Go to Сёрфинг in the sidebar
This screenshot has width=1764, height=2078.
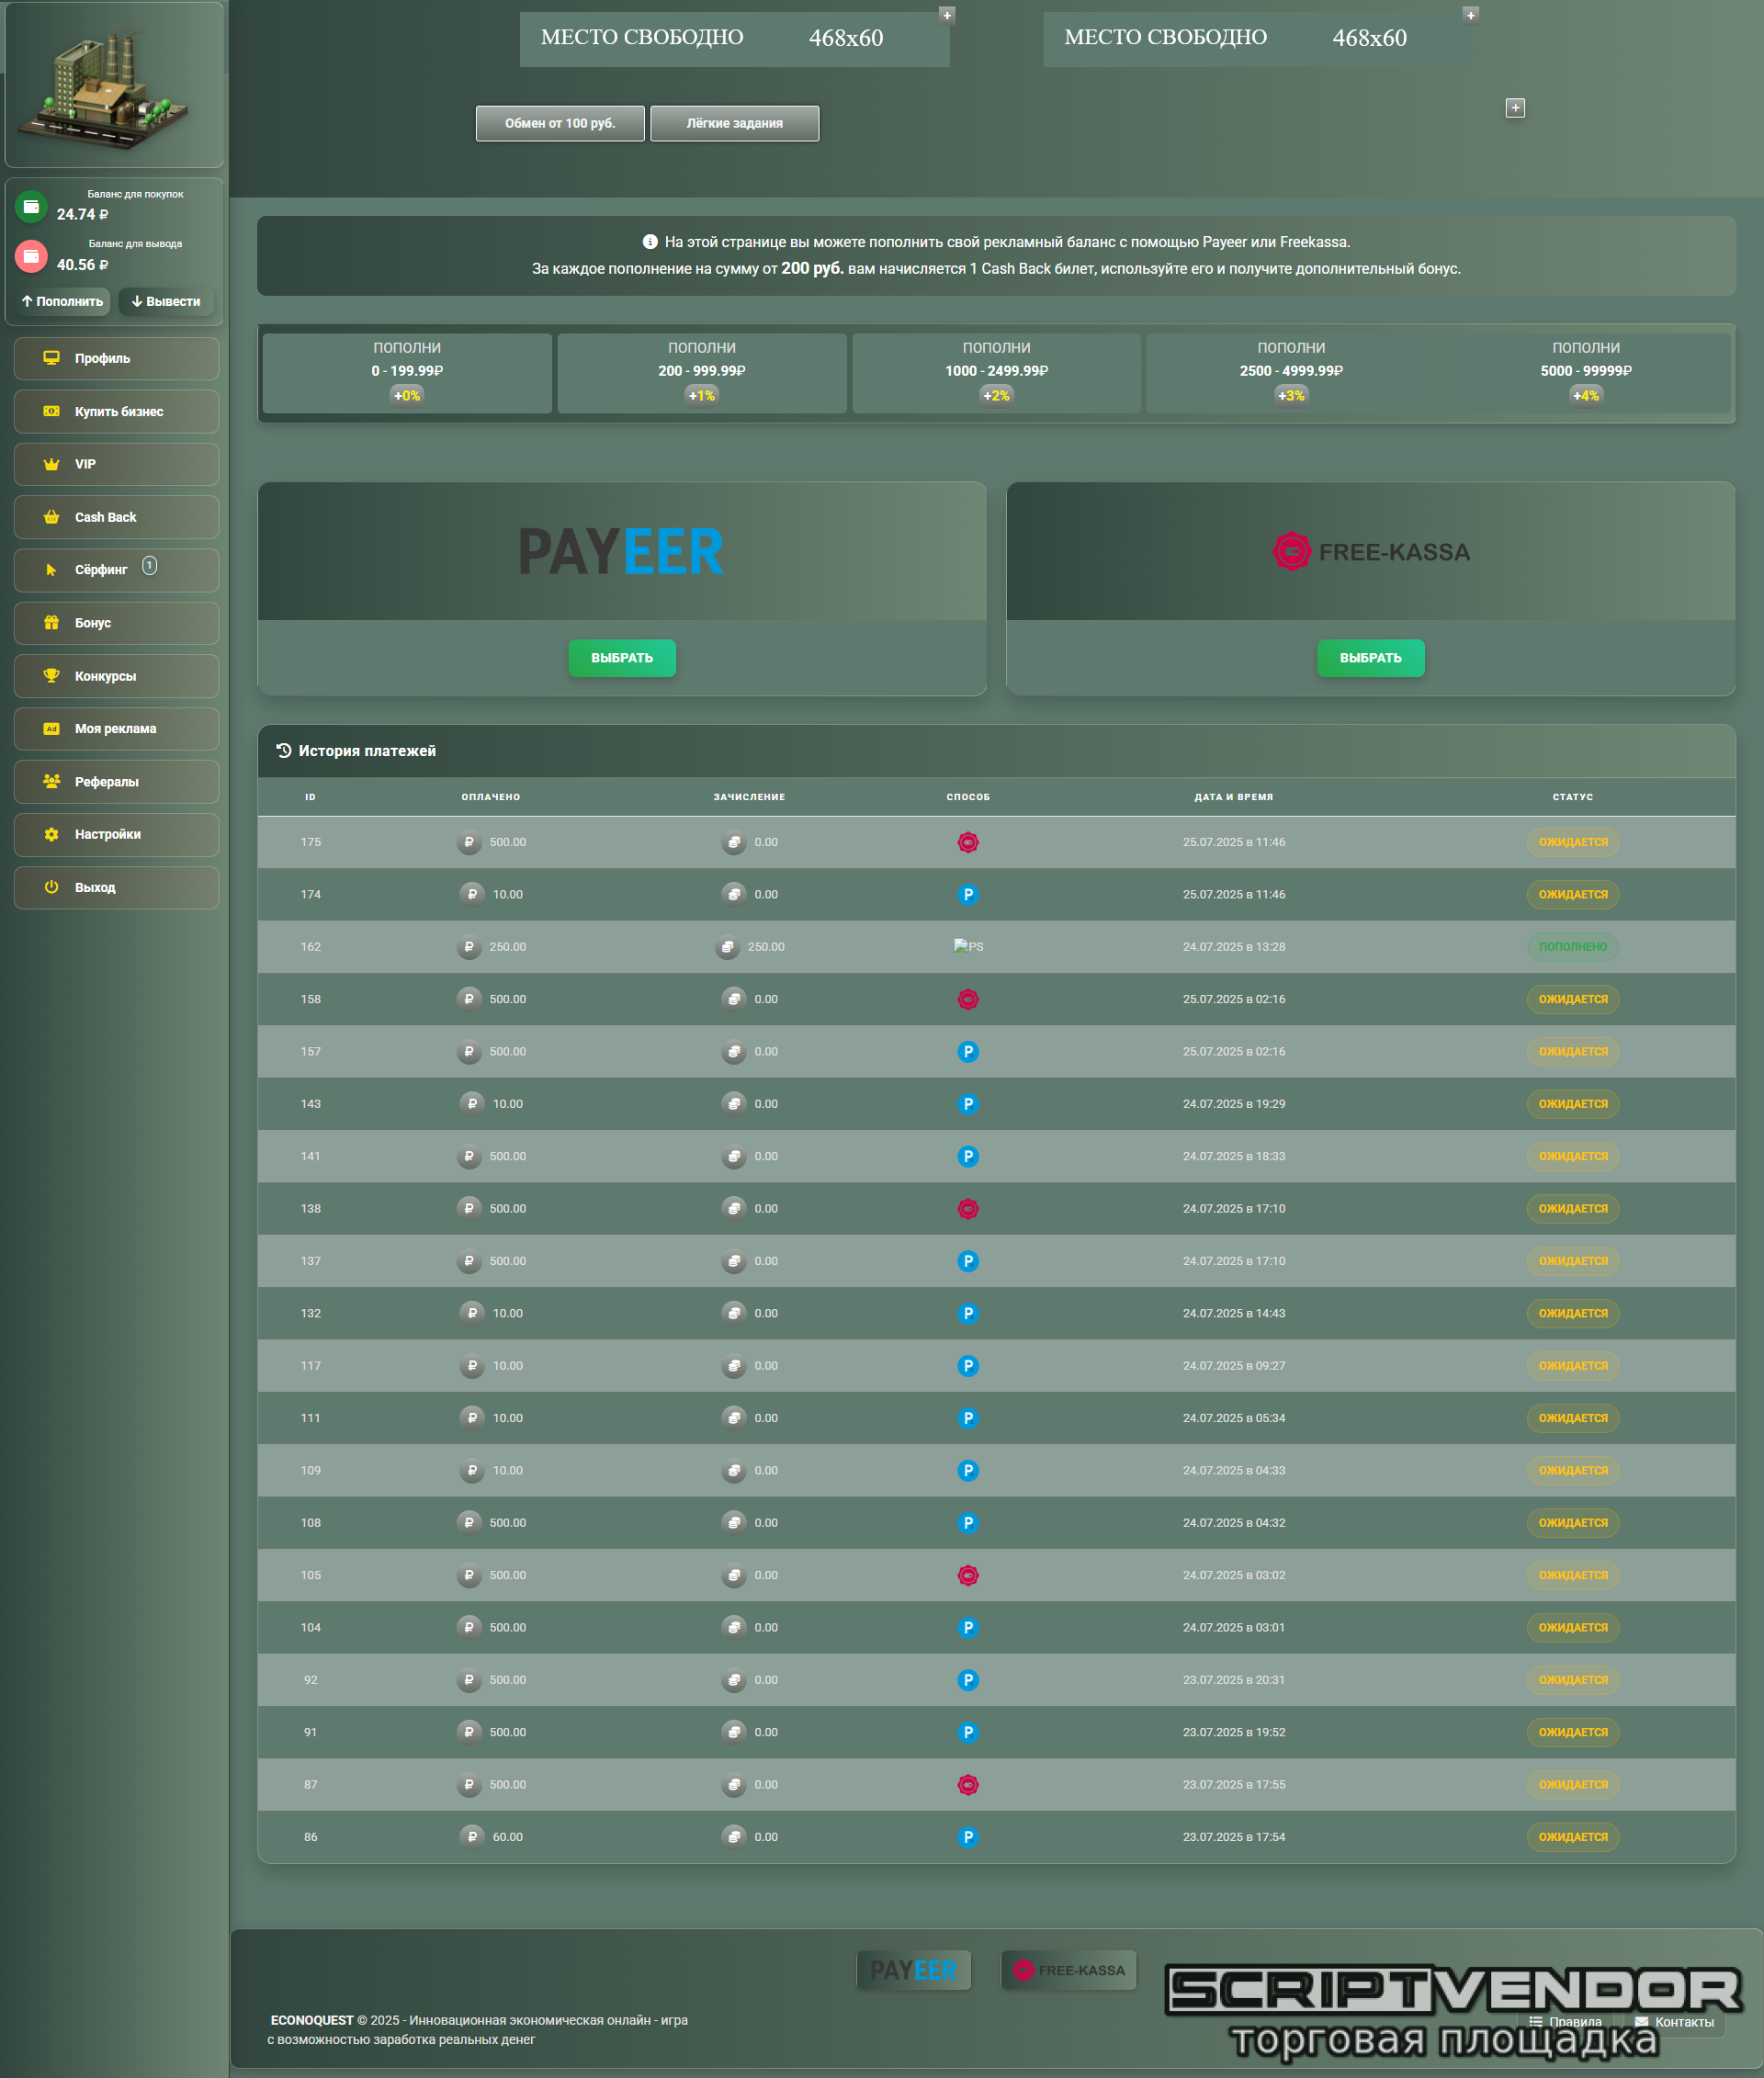[x=116, y=570]
